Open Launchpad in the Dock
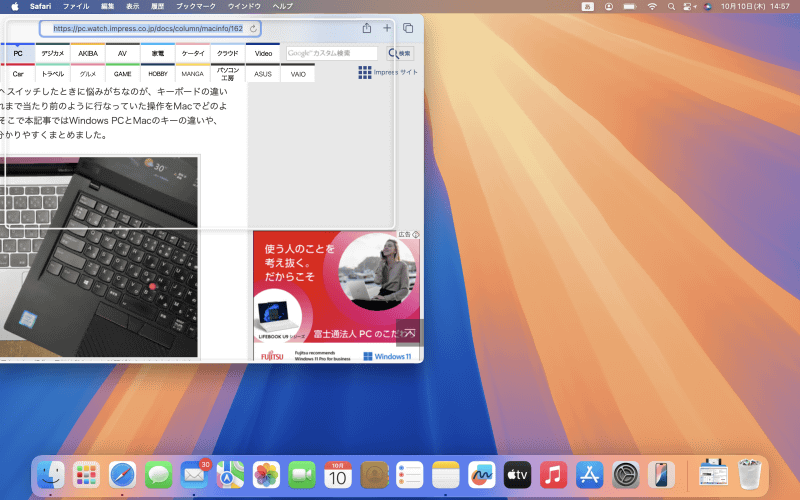Screen dimensions: 800x500 click(x=86, y=475)
